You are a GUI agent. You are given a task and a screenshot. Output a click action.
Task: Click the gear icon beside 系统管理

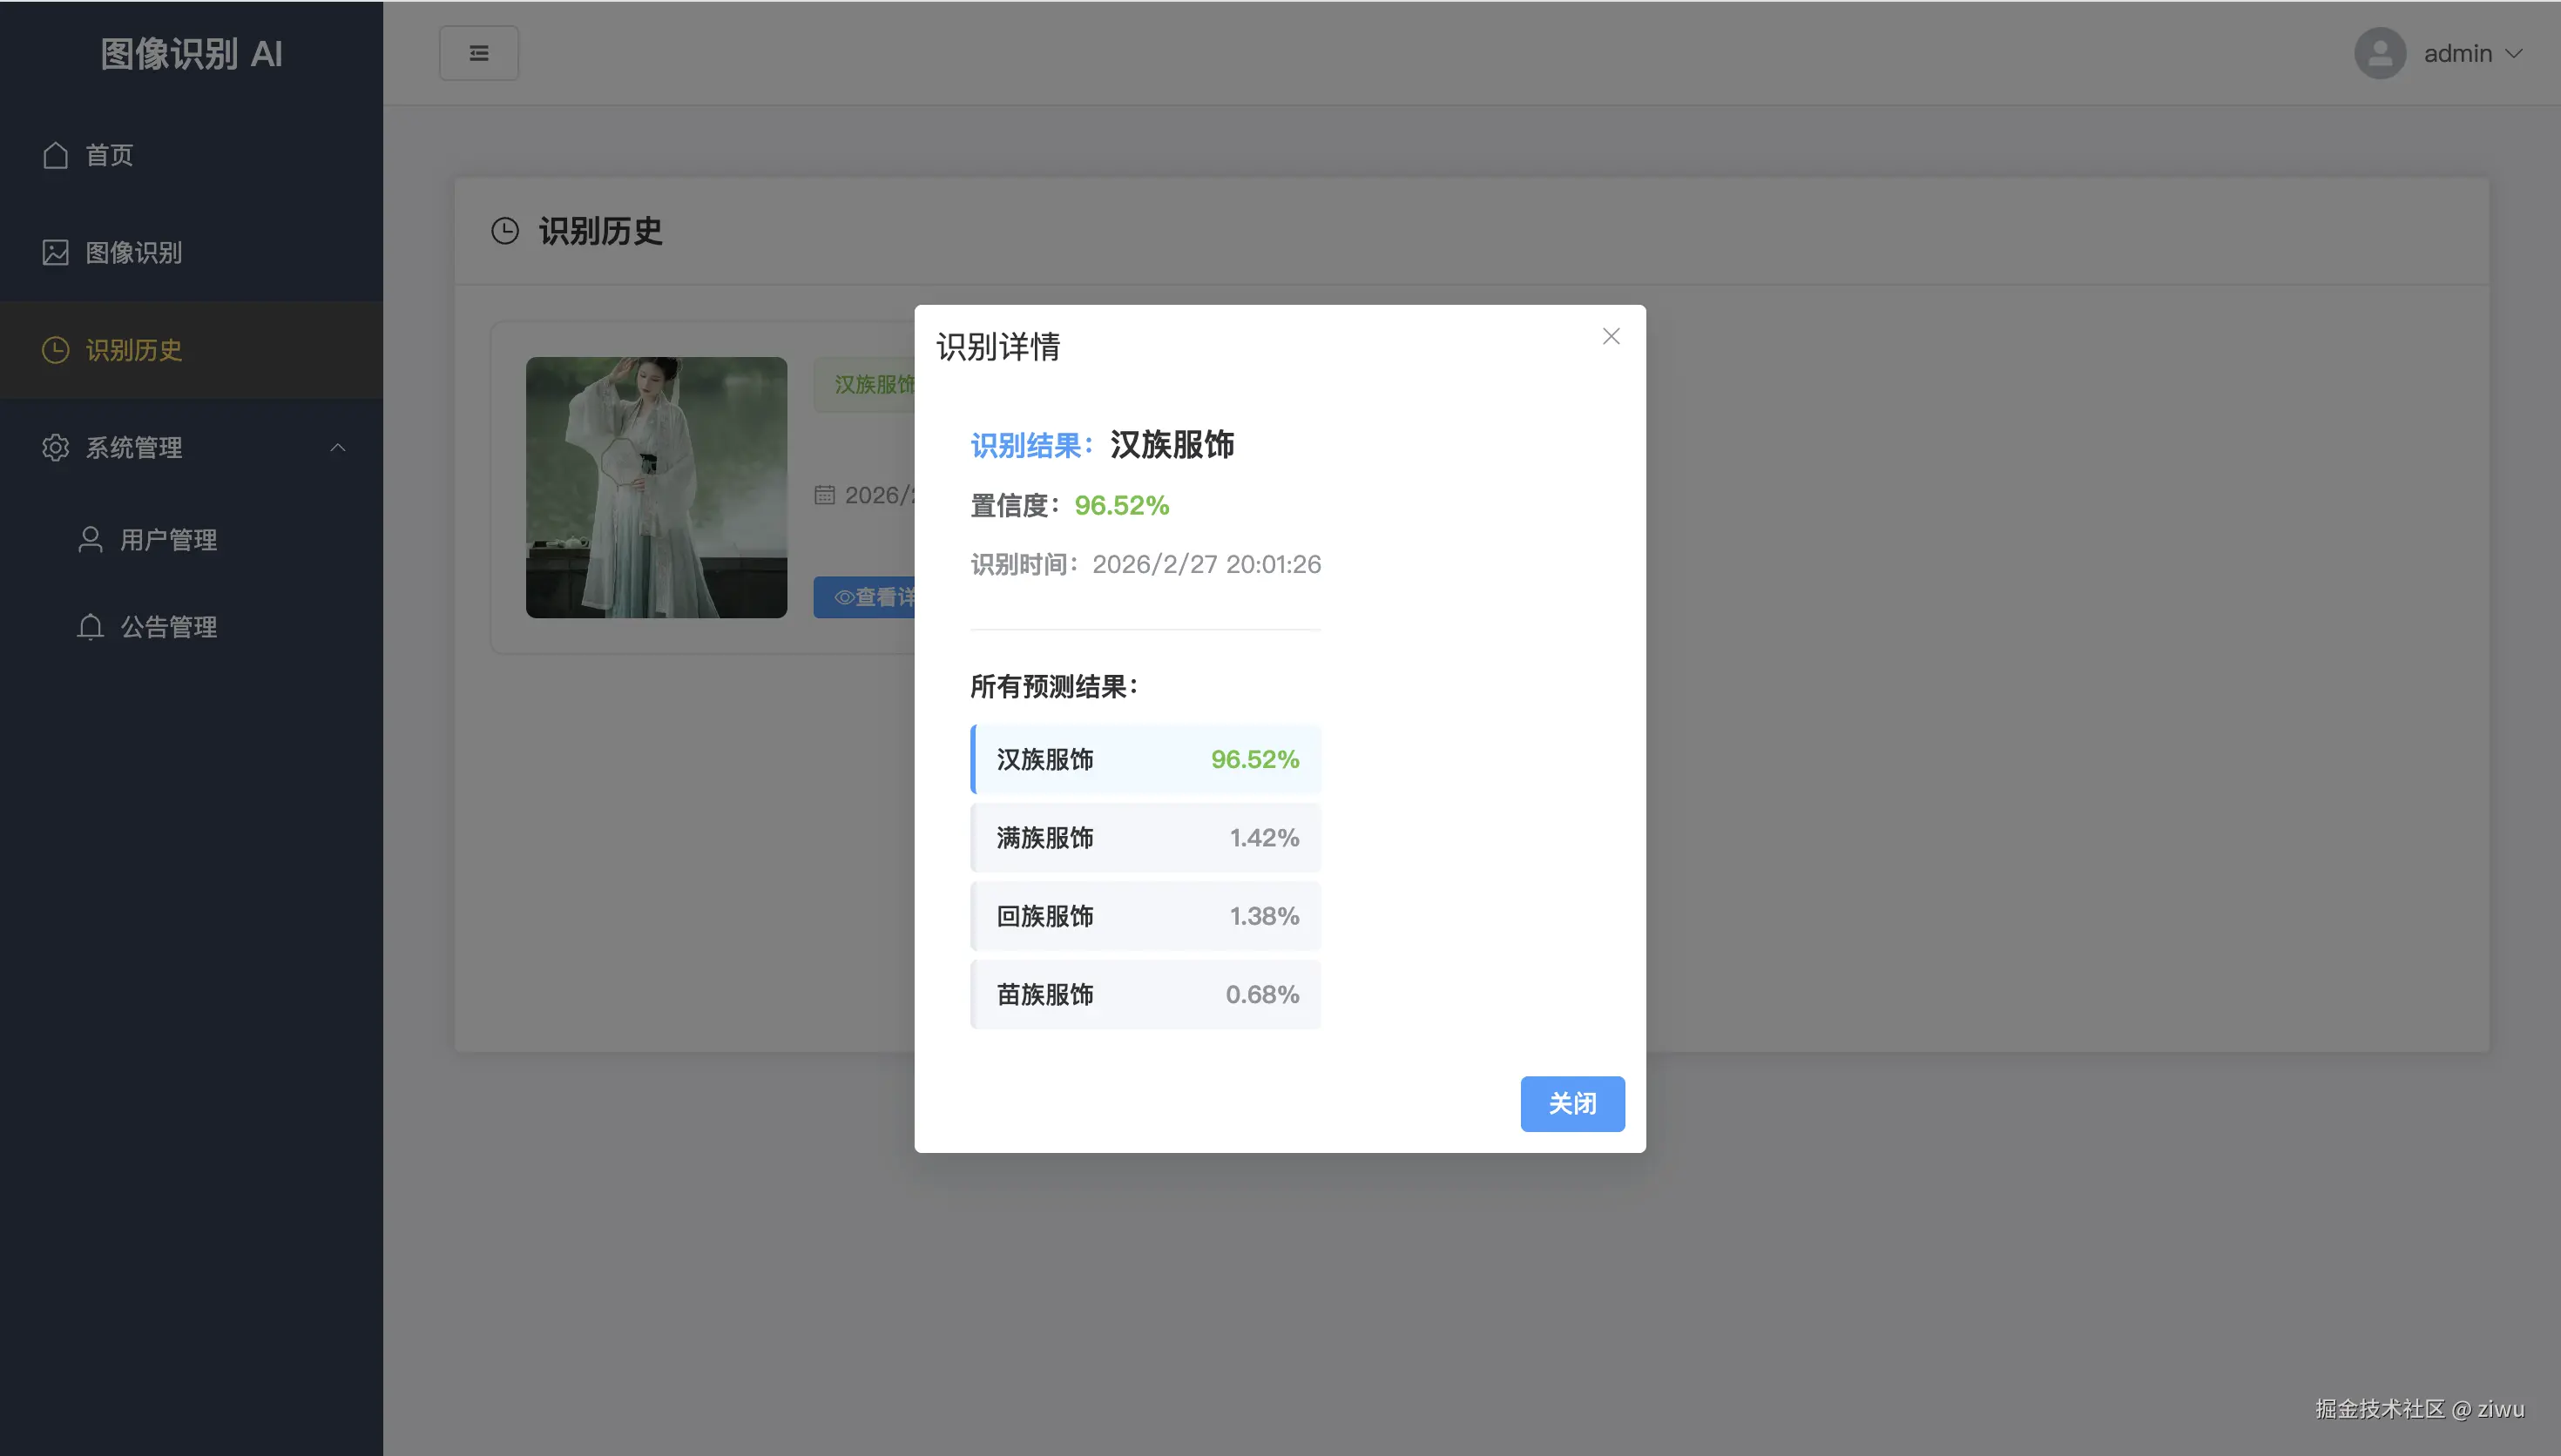(x=55, y=448)
